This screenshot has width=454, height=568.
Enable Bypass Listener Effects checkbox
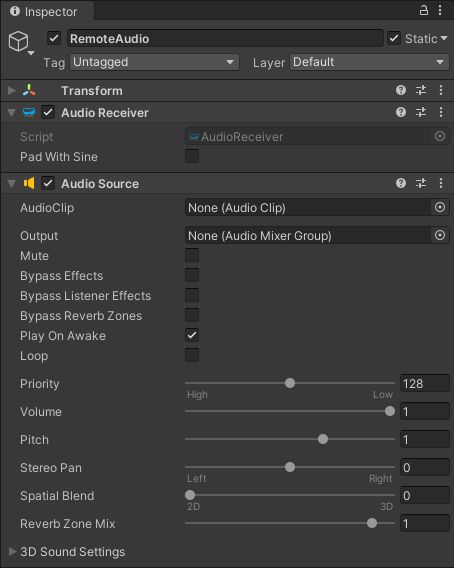(x=192, y=295)
